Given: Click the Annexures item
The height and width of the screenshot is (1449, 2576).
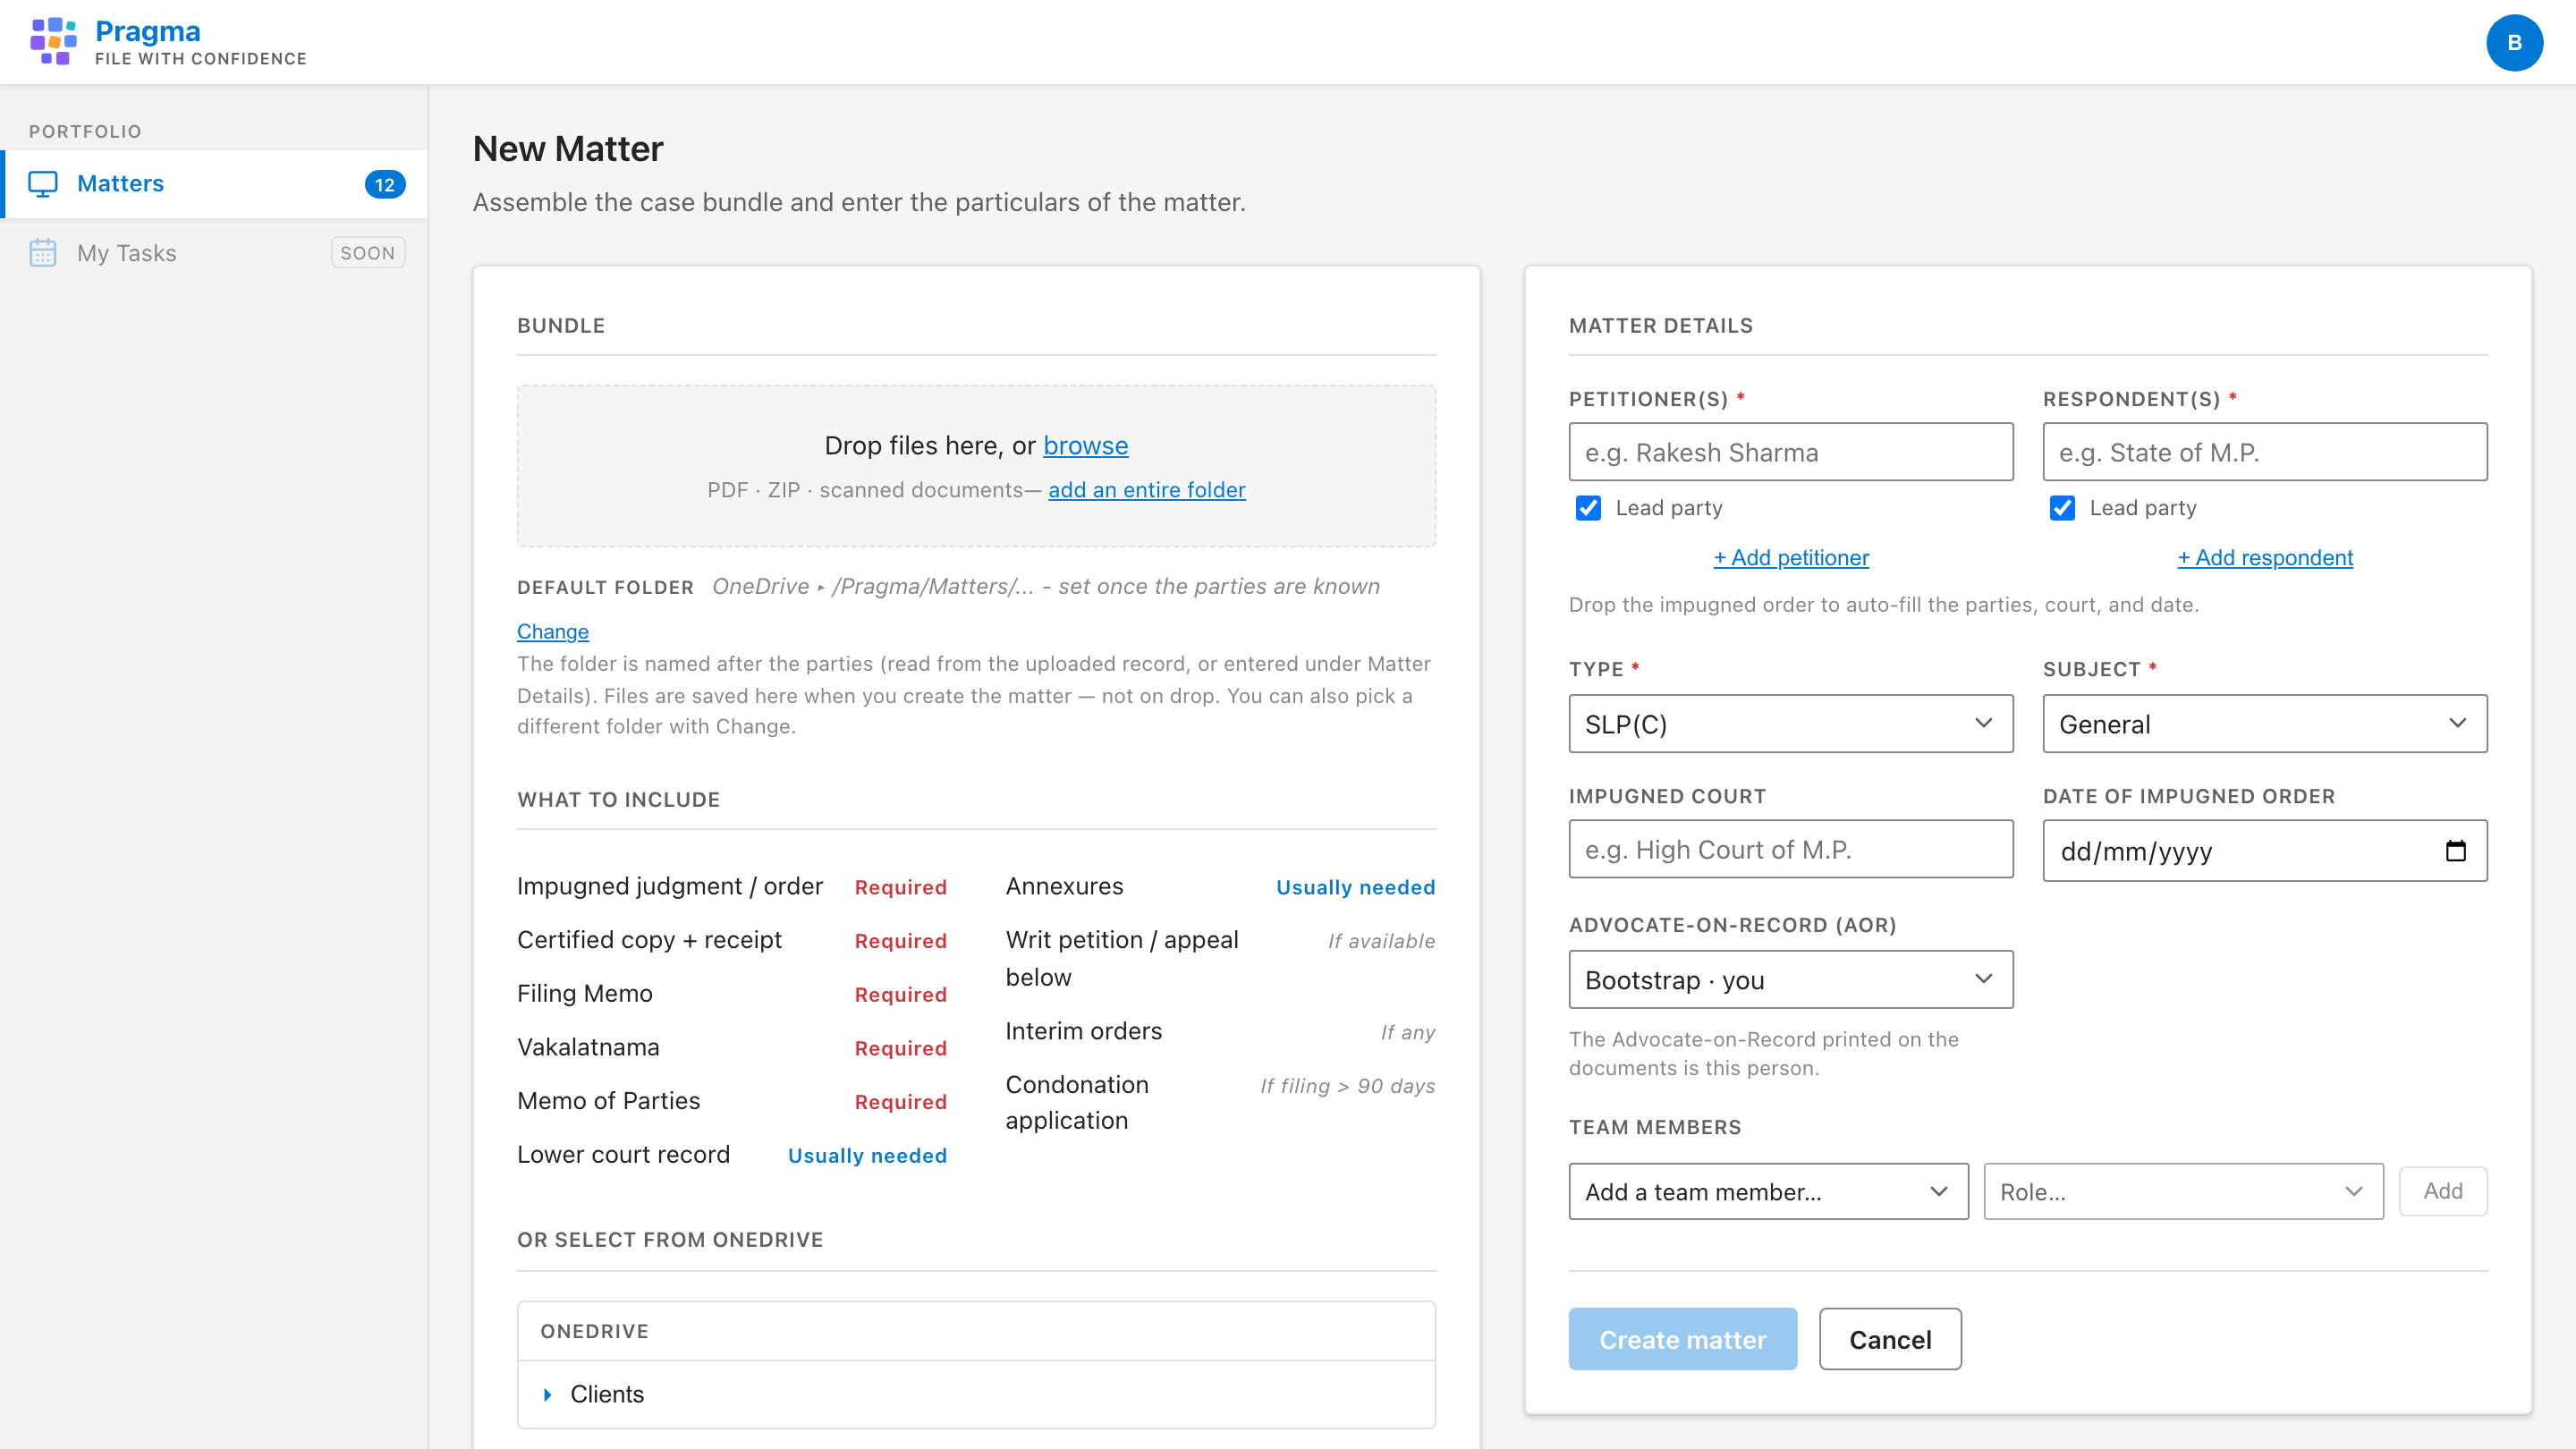Looking at the screenshot, I should click(x=1064, y=887).
